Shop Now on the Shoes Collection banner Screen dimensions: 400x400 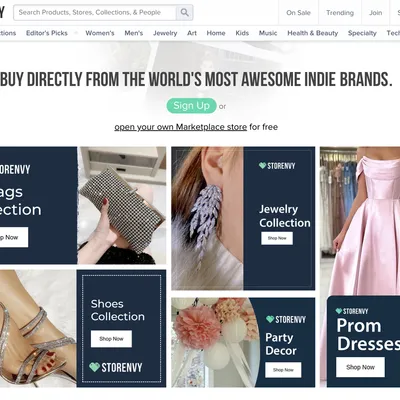tap(111, 339)
